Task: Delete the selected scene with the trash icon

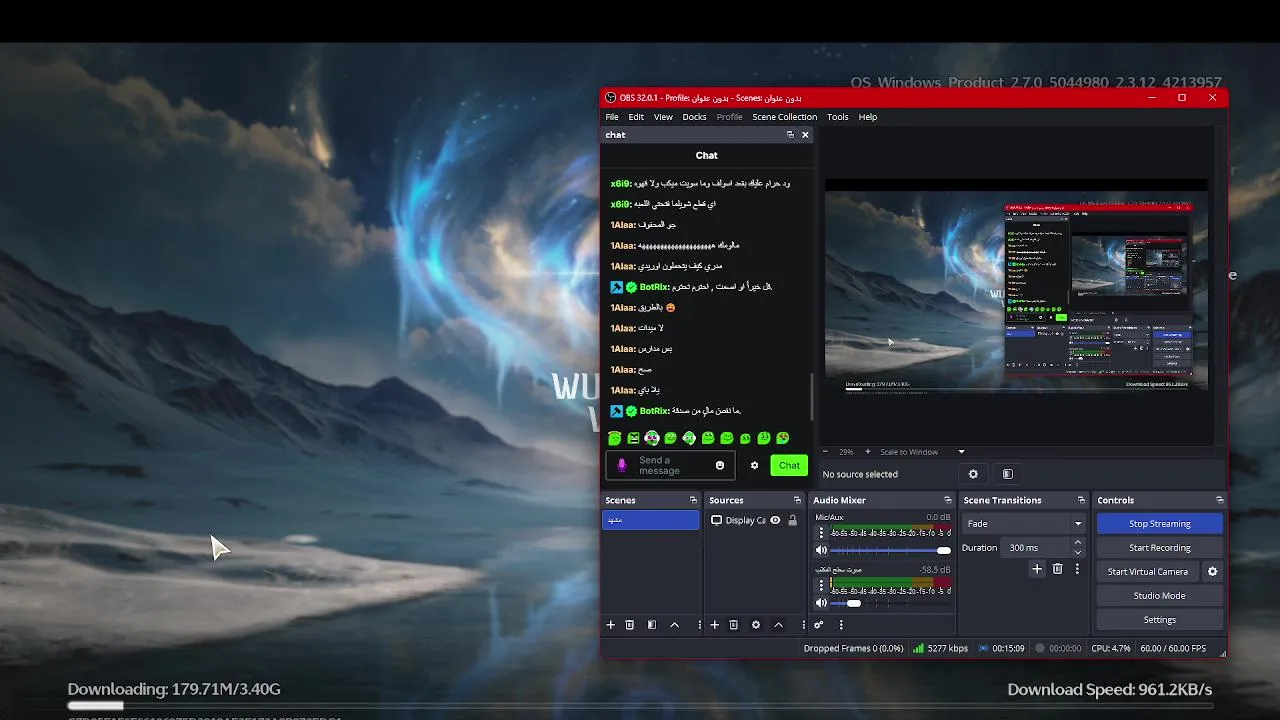Action: pos(629,625)
